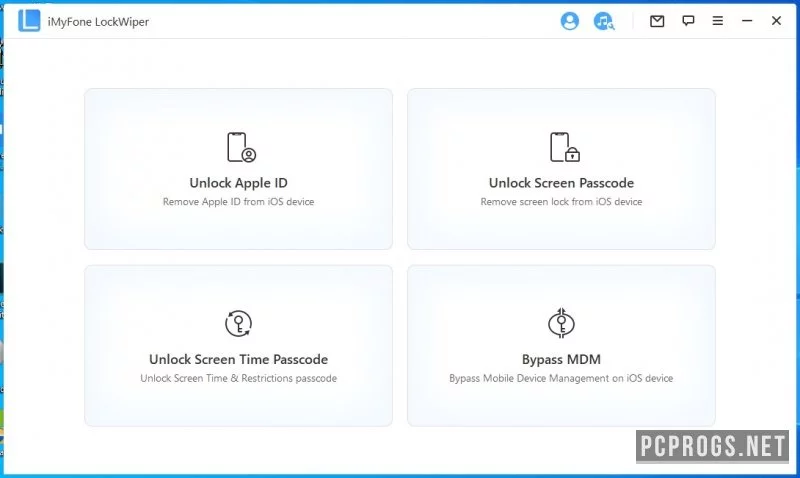
Task: Click the iMyFone LockWiper title text
Action: click(x=98, y=21)
